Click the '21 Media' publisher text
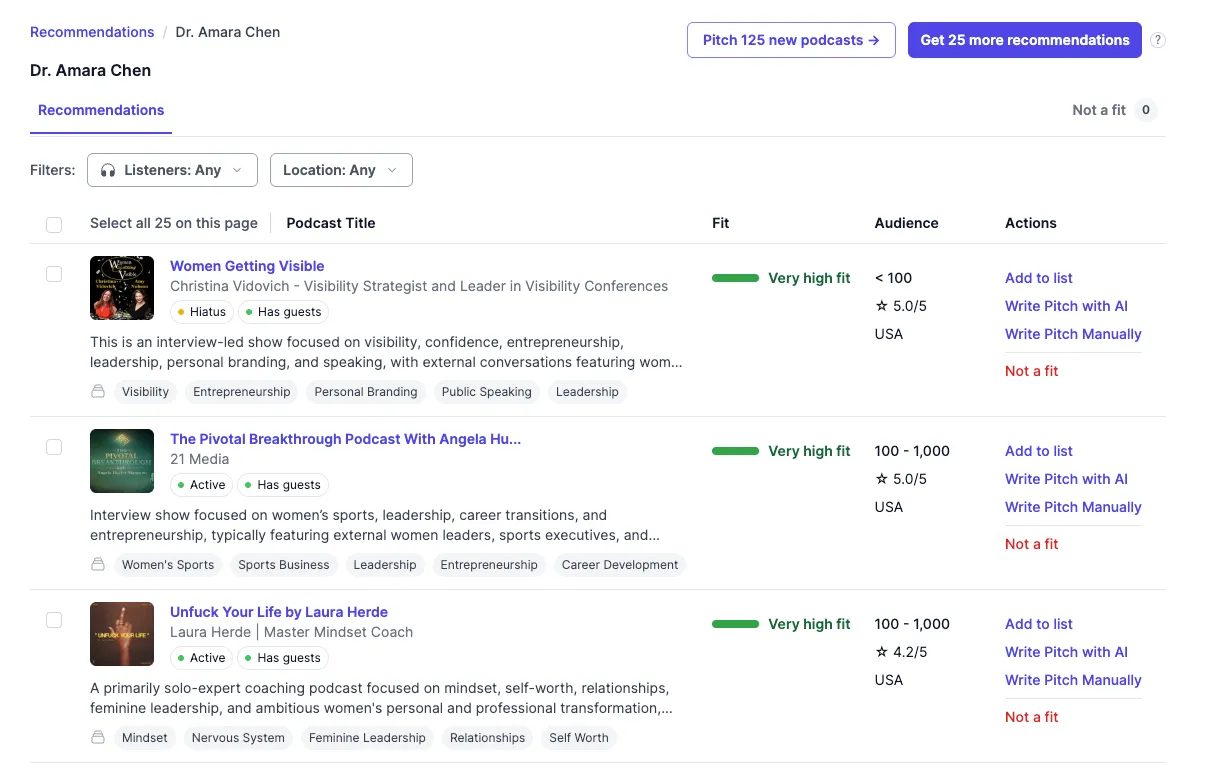1220x771 pixels. [x=200, y=459]
